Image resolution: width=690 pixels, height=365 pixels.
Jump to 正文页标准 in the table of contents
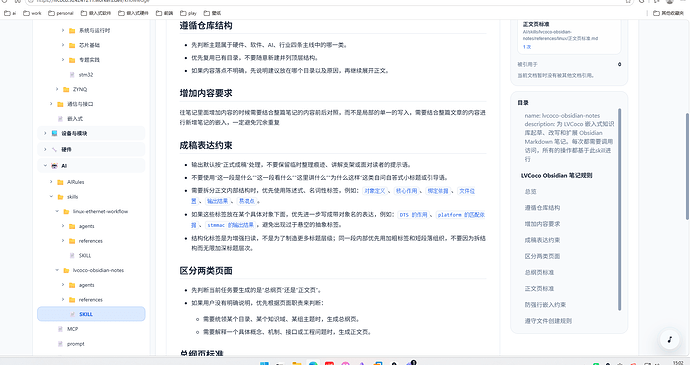pos(539,289)
